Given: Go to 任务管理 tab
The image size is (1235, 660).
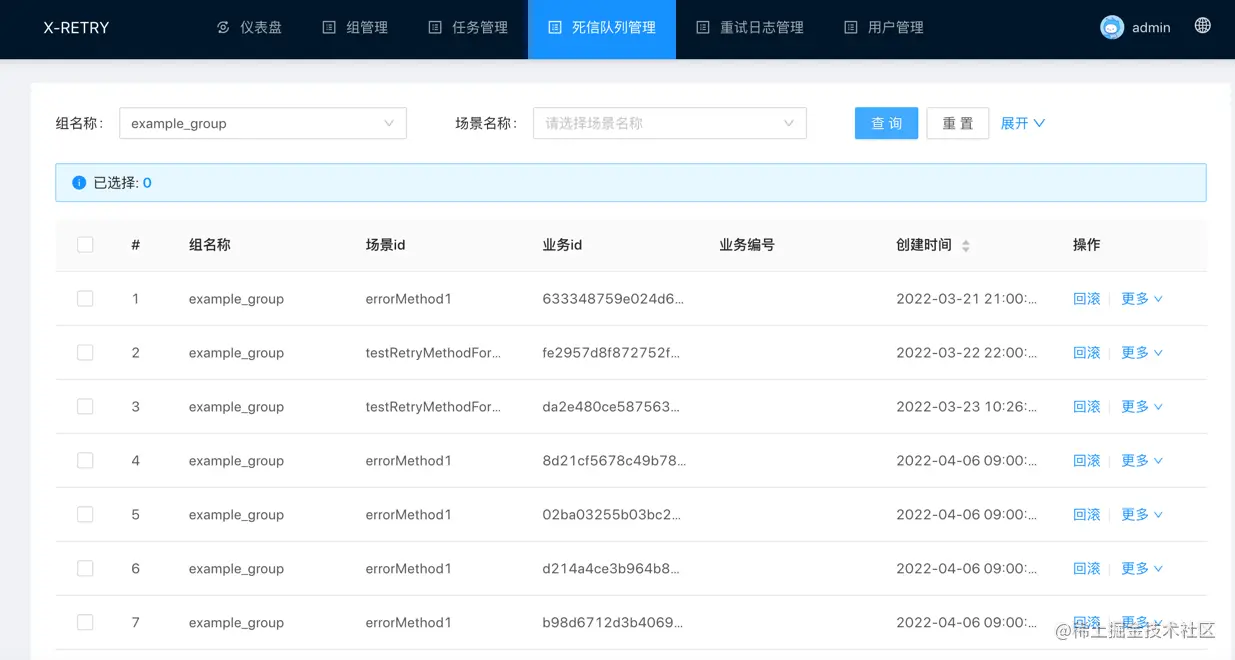Looking at the screenshot, I should [468, 29].
